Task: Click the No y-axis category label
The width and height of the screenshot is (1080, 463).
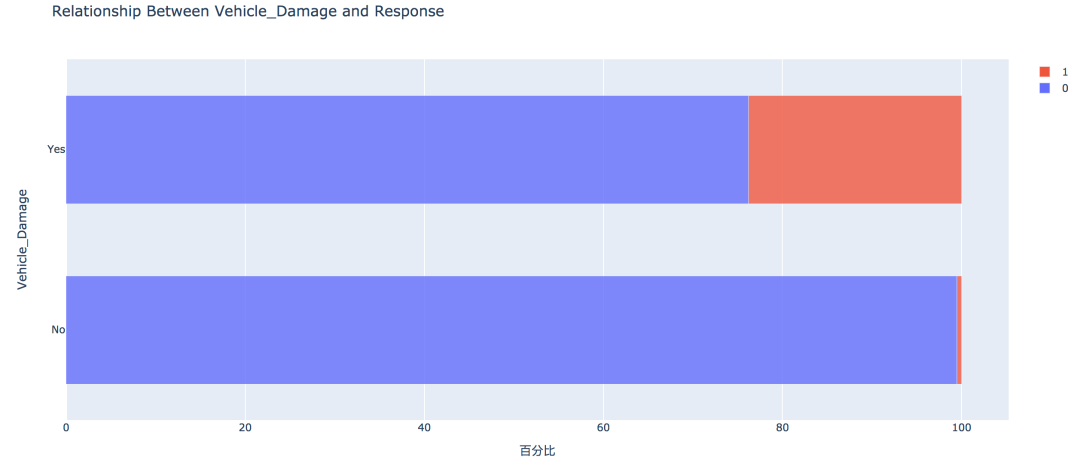Action: (x=58, y=329)
